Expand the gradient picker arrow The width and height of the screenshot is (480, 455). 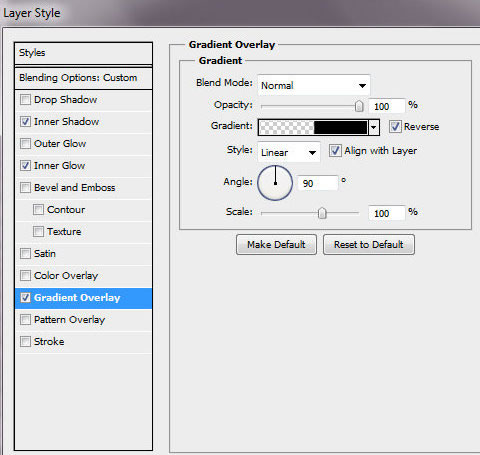[x=374, y=127]
